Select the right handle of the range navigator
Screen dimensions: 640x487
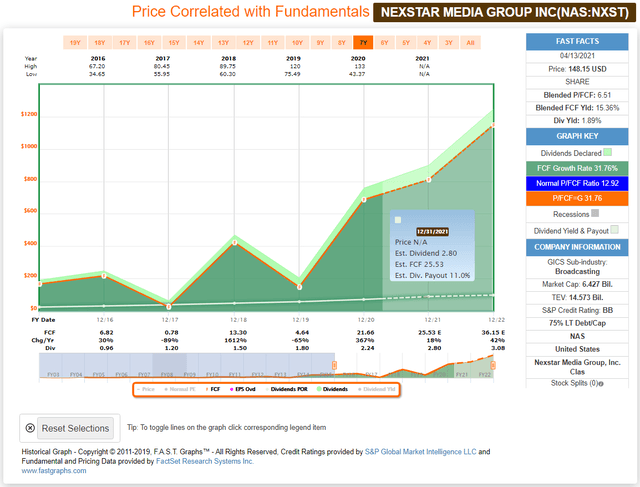493,365
